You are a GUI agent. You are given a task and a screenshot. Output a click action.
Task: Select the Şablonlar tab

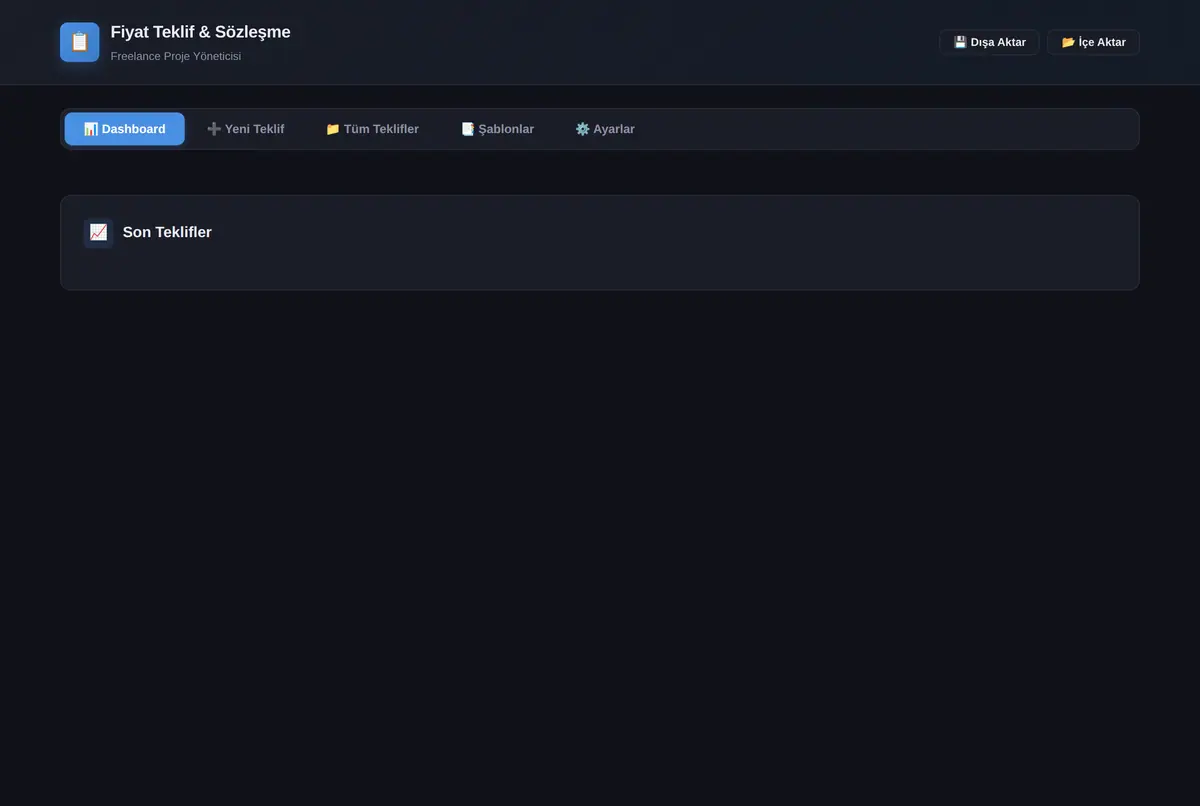[497, 129]
